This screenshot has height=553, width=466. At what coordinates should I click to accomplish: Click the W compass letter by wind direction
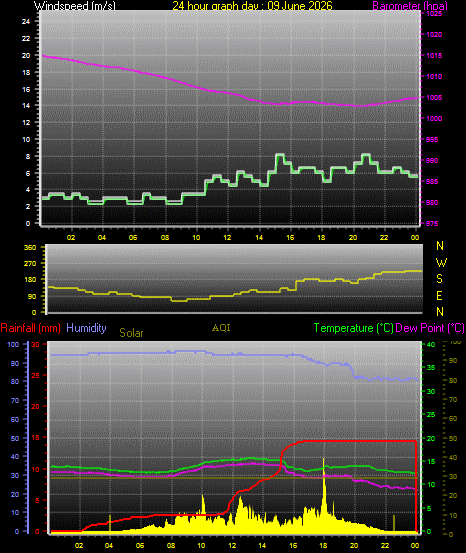click(x=441, y=262)
